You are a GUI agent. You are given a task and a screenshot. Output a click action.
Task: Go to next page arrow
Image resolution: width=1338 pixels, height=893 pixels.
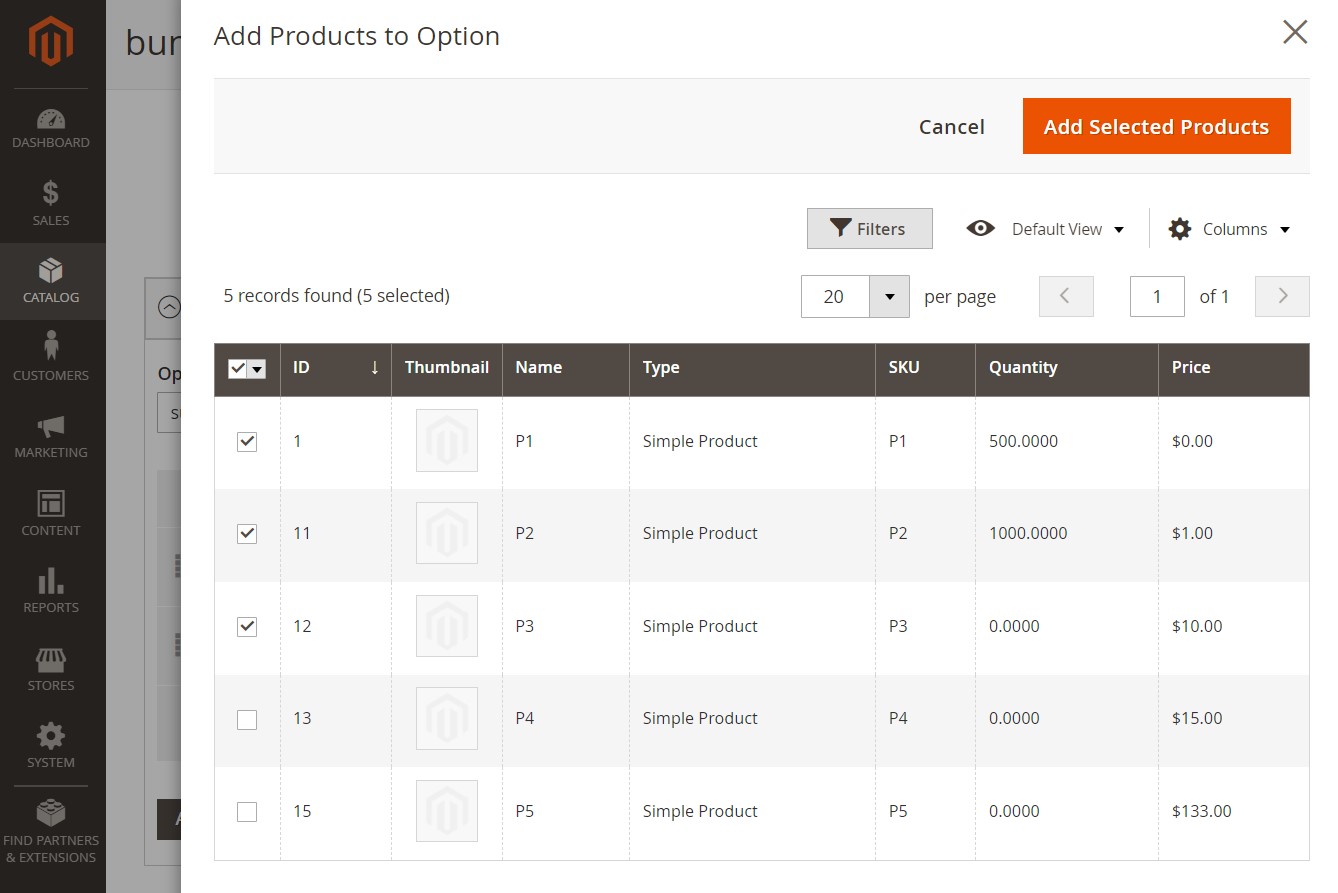coord(1282,296)
